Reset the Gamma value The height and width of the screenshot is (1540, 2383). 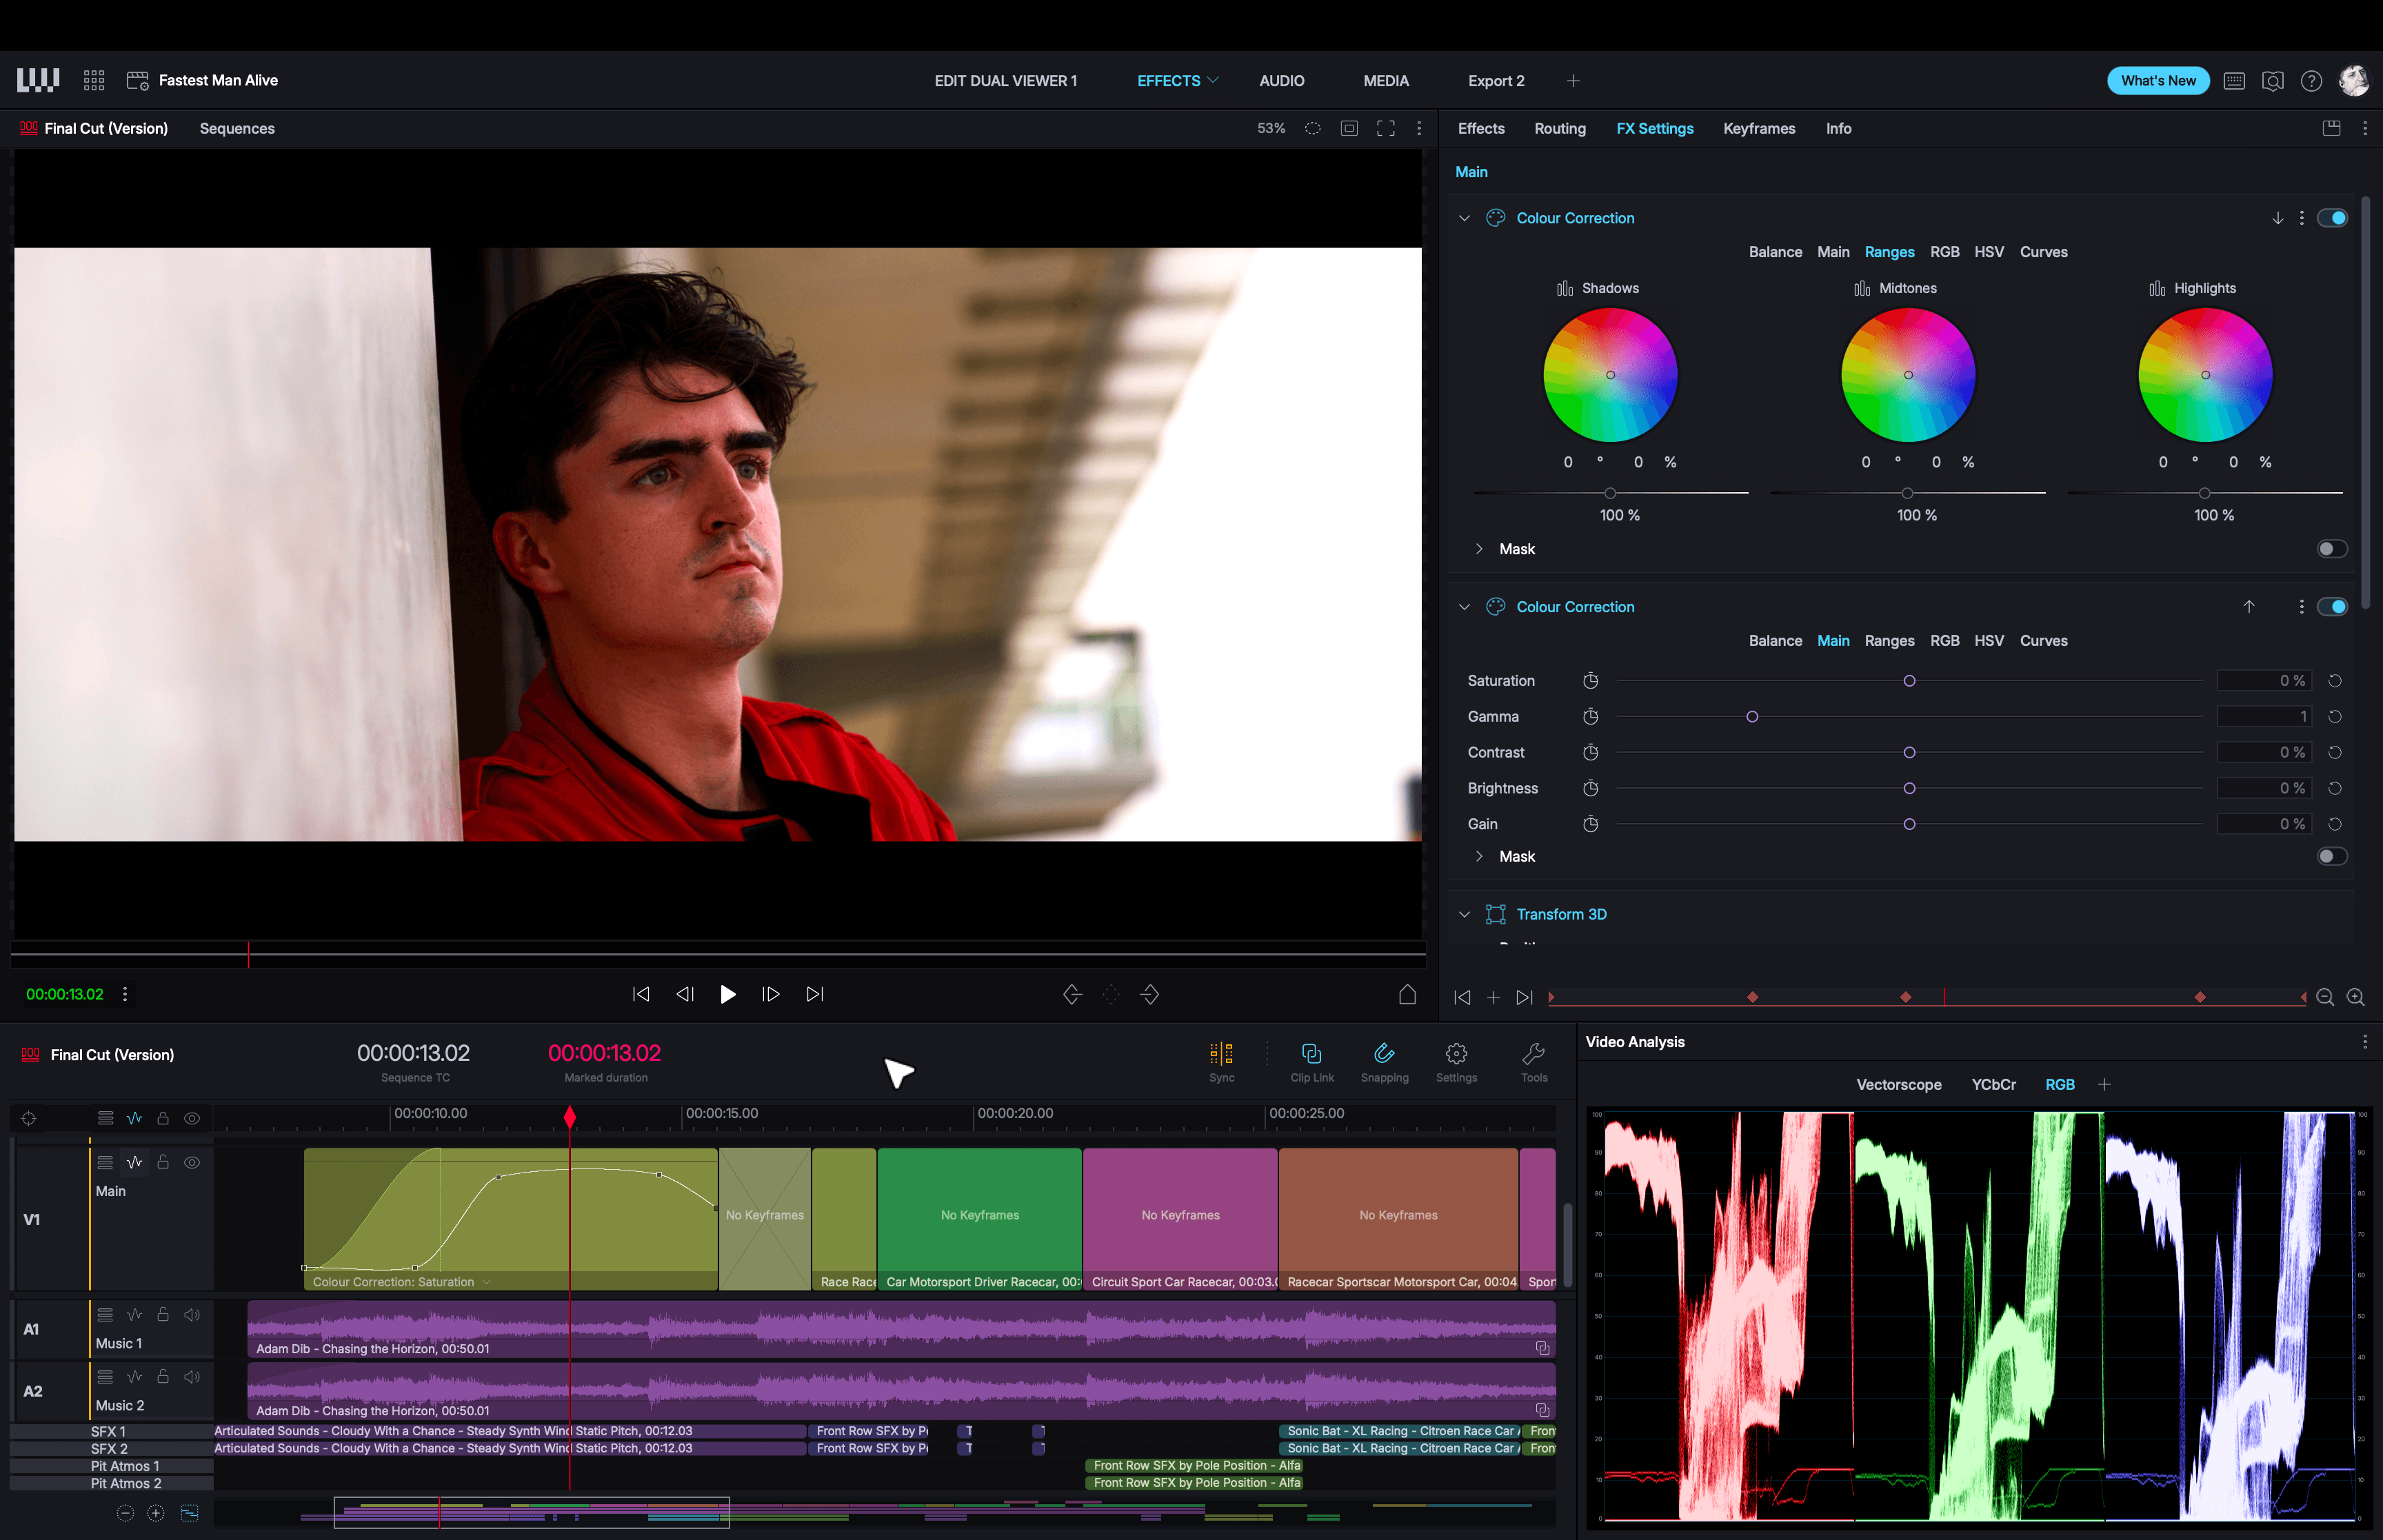(2335, 717)
